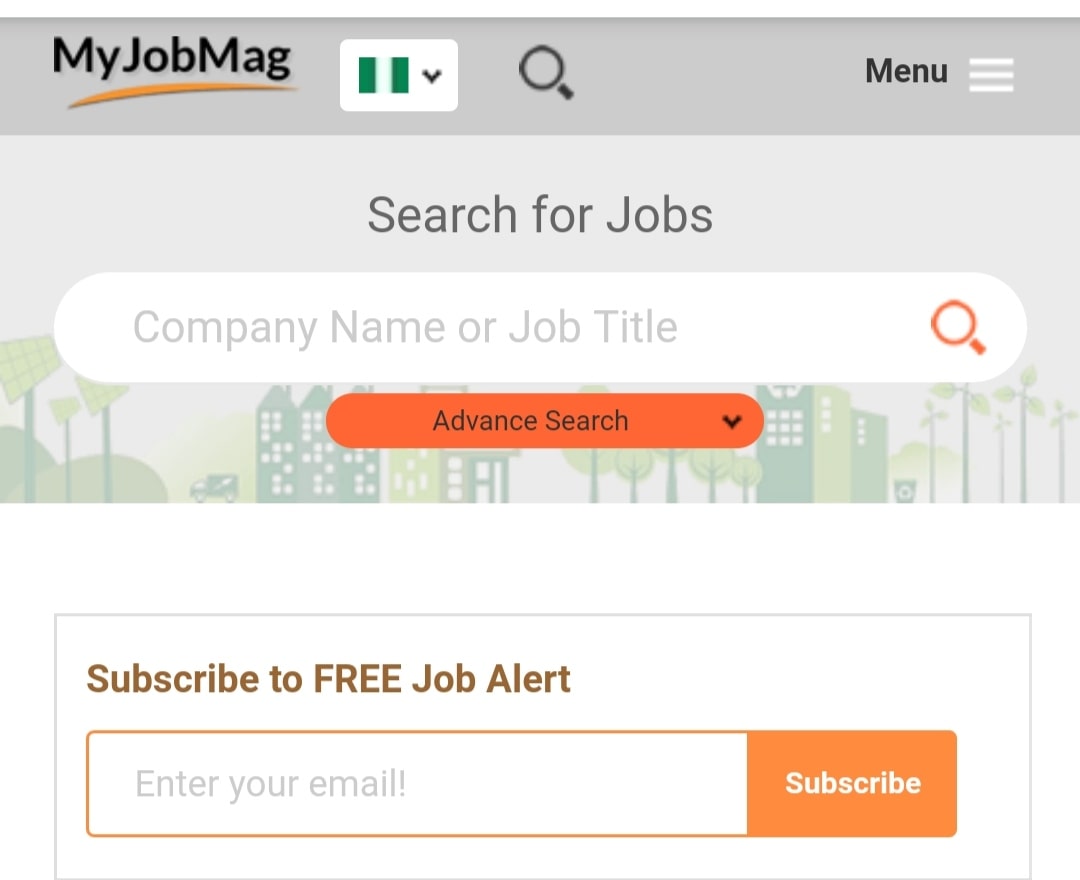Viewport: 1080px width, 880px height.
Task: Open the hamburger menu icon
Action: (x=991, y=74)
